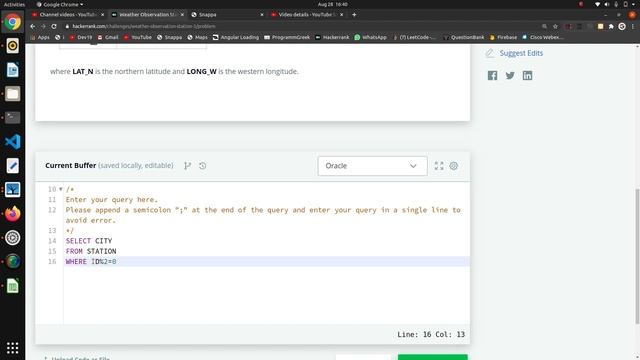640x360 pixels.
Task: Open the Angular Loading bookmark
Action: point(236,37)
